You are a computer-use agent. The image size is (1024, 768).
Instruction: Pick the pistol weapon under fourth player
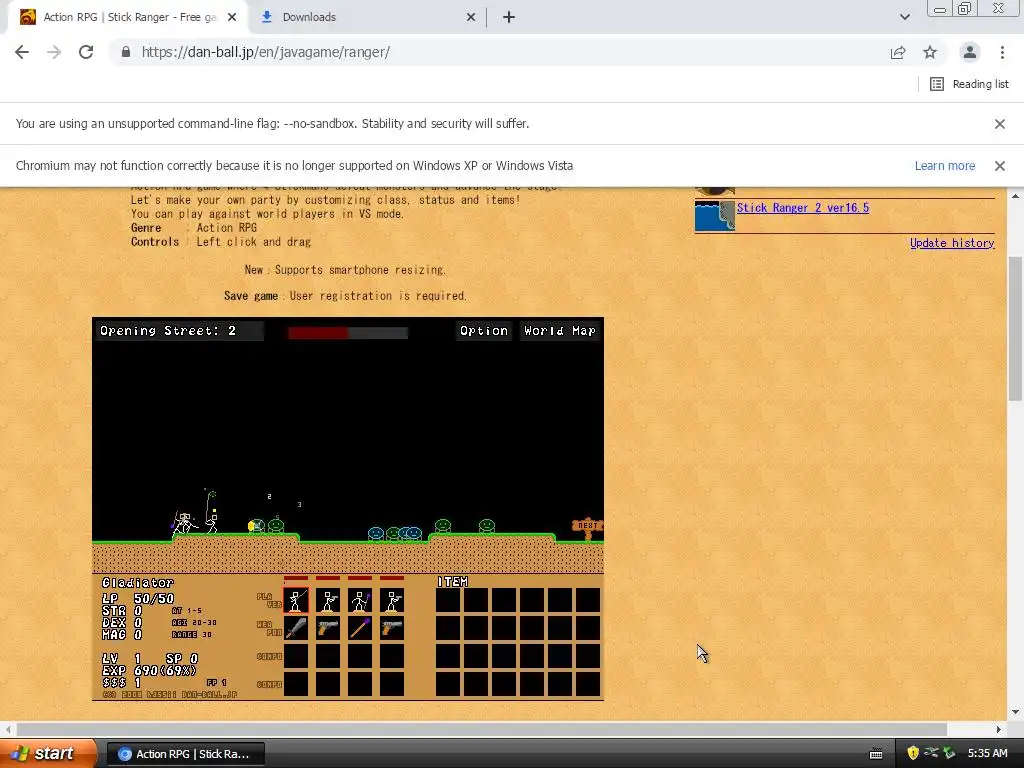coord(392,628)
